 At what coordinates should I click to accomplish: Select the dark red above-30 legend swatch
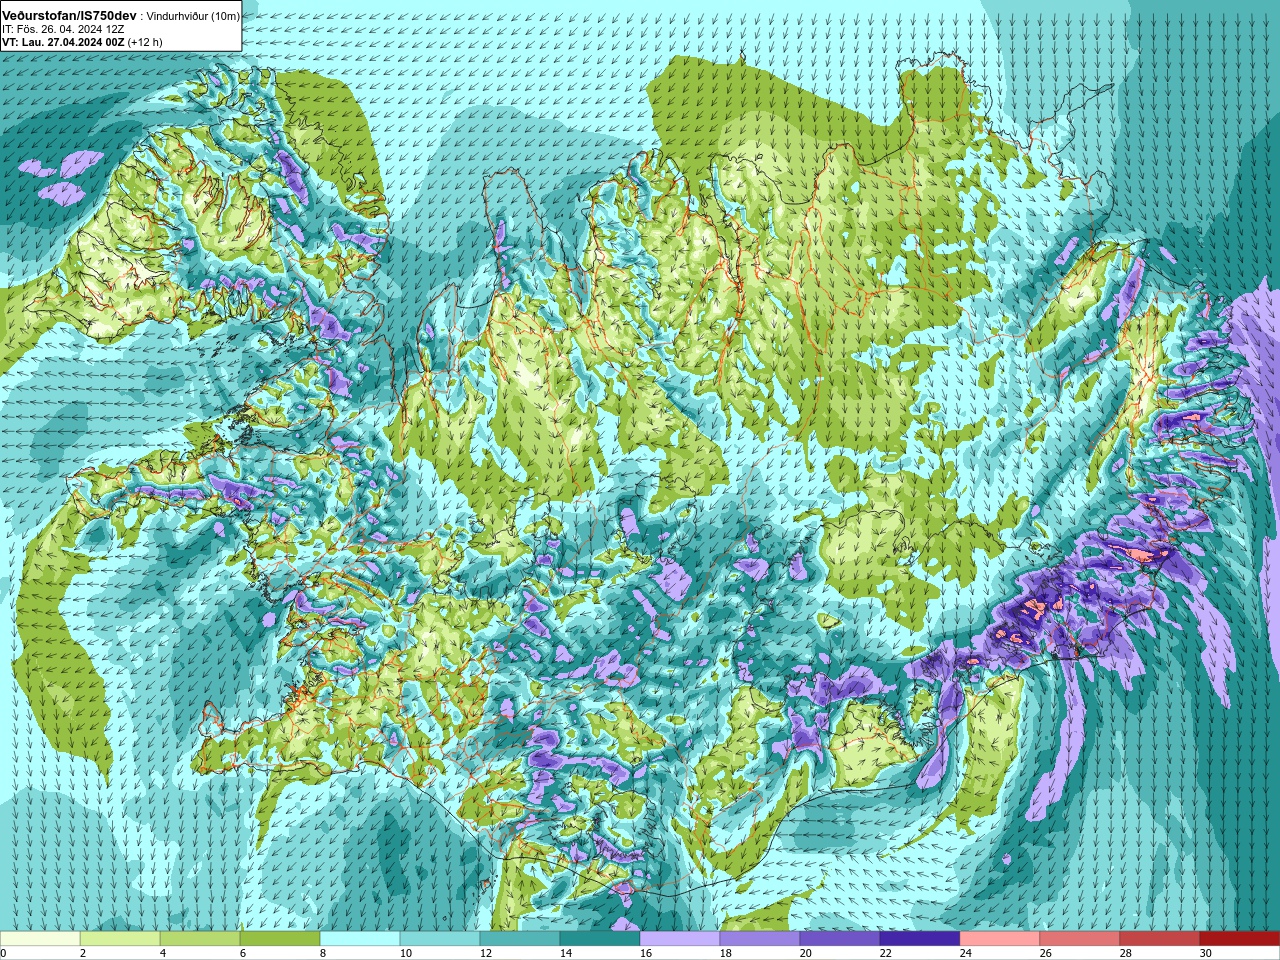pyautogui.click(x=1240, y=939)
